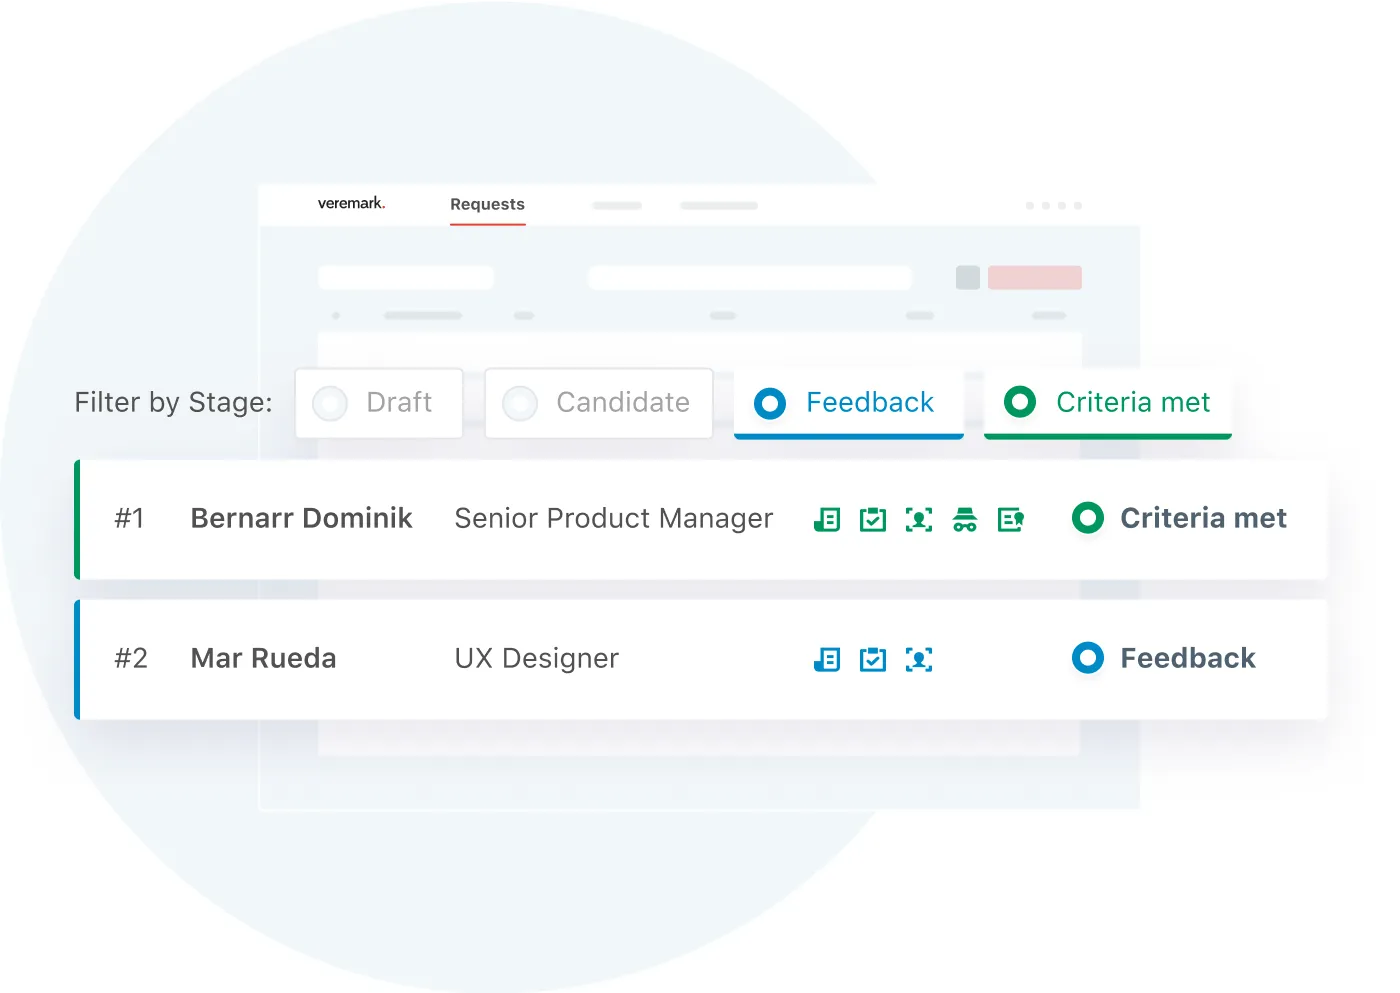Select the detective background-check icon on row #1

[x=964, y=519]
